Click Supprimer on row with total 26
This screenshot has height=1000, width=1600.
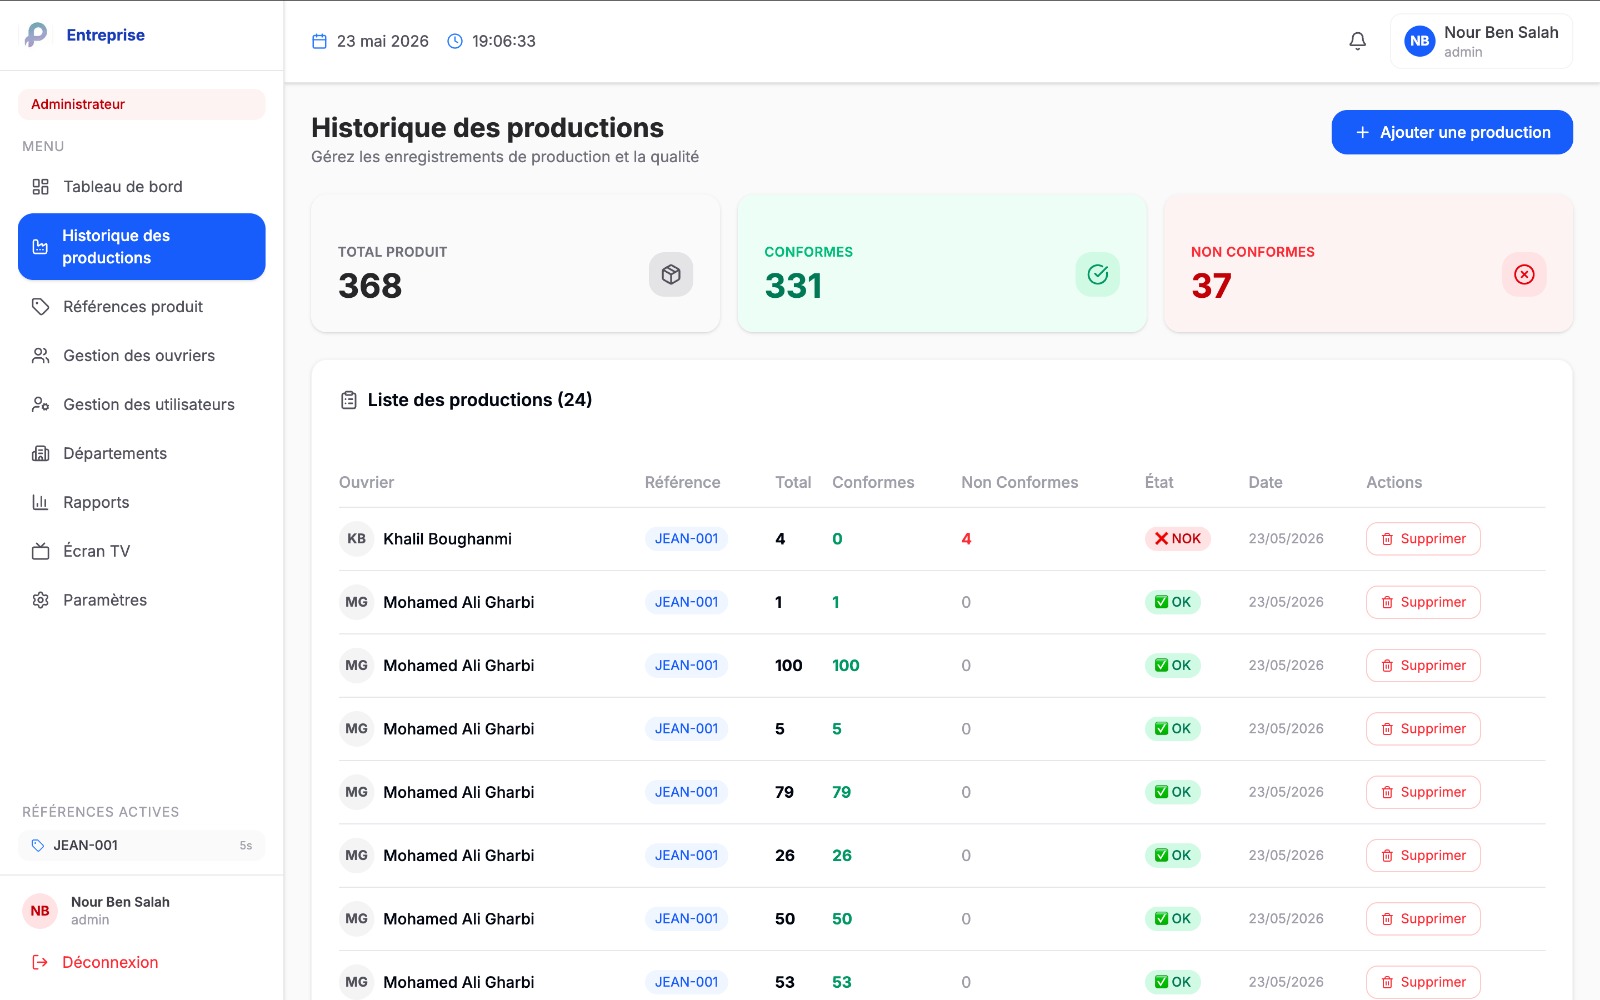[1423, 856]
